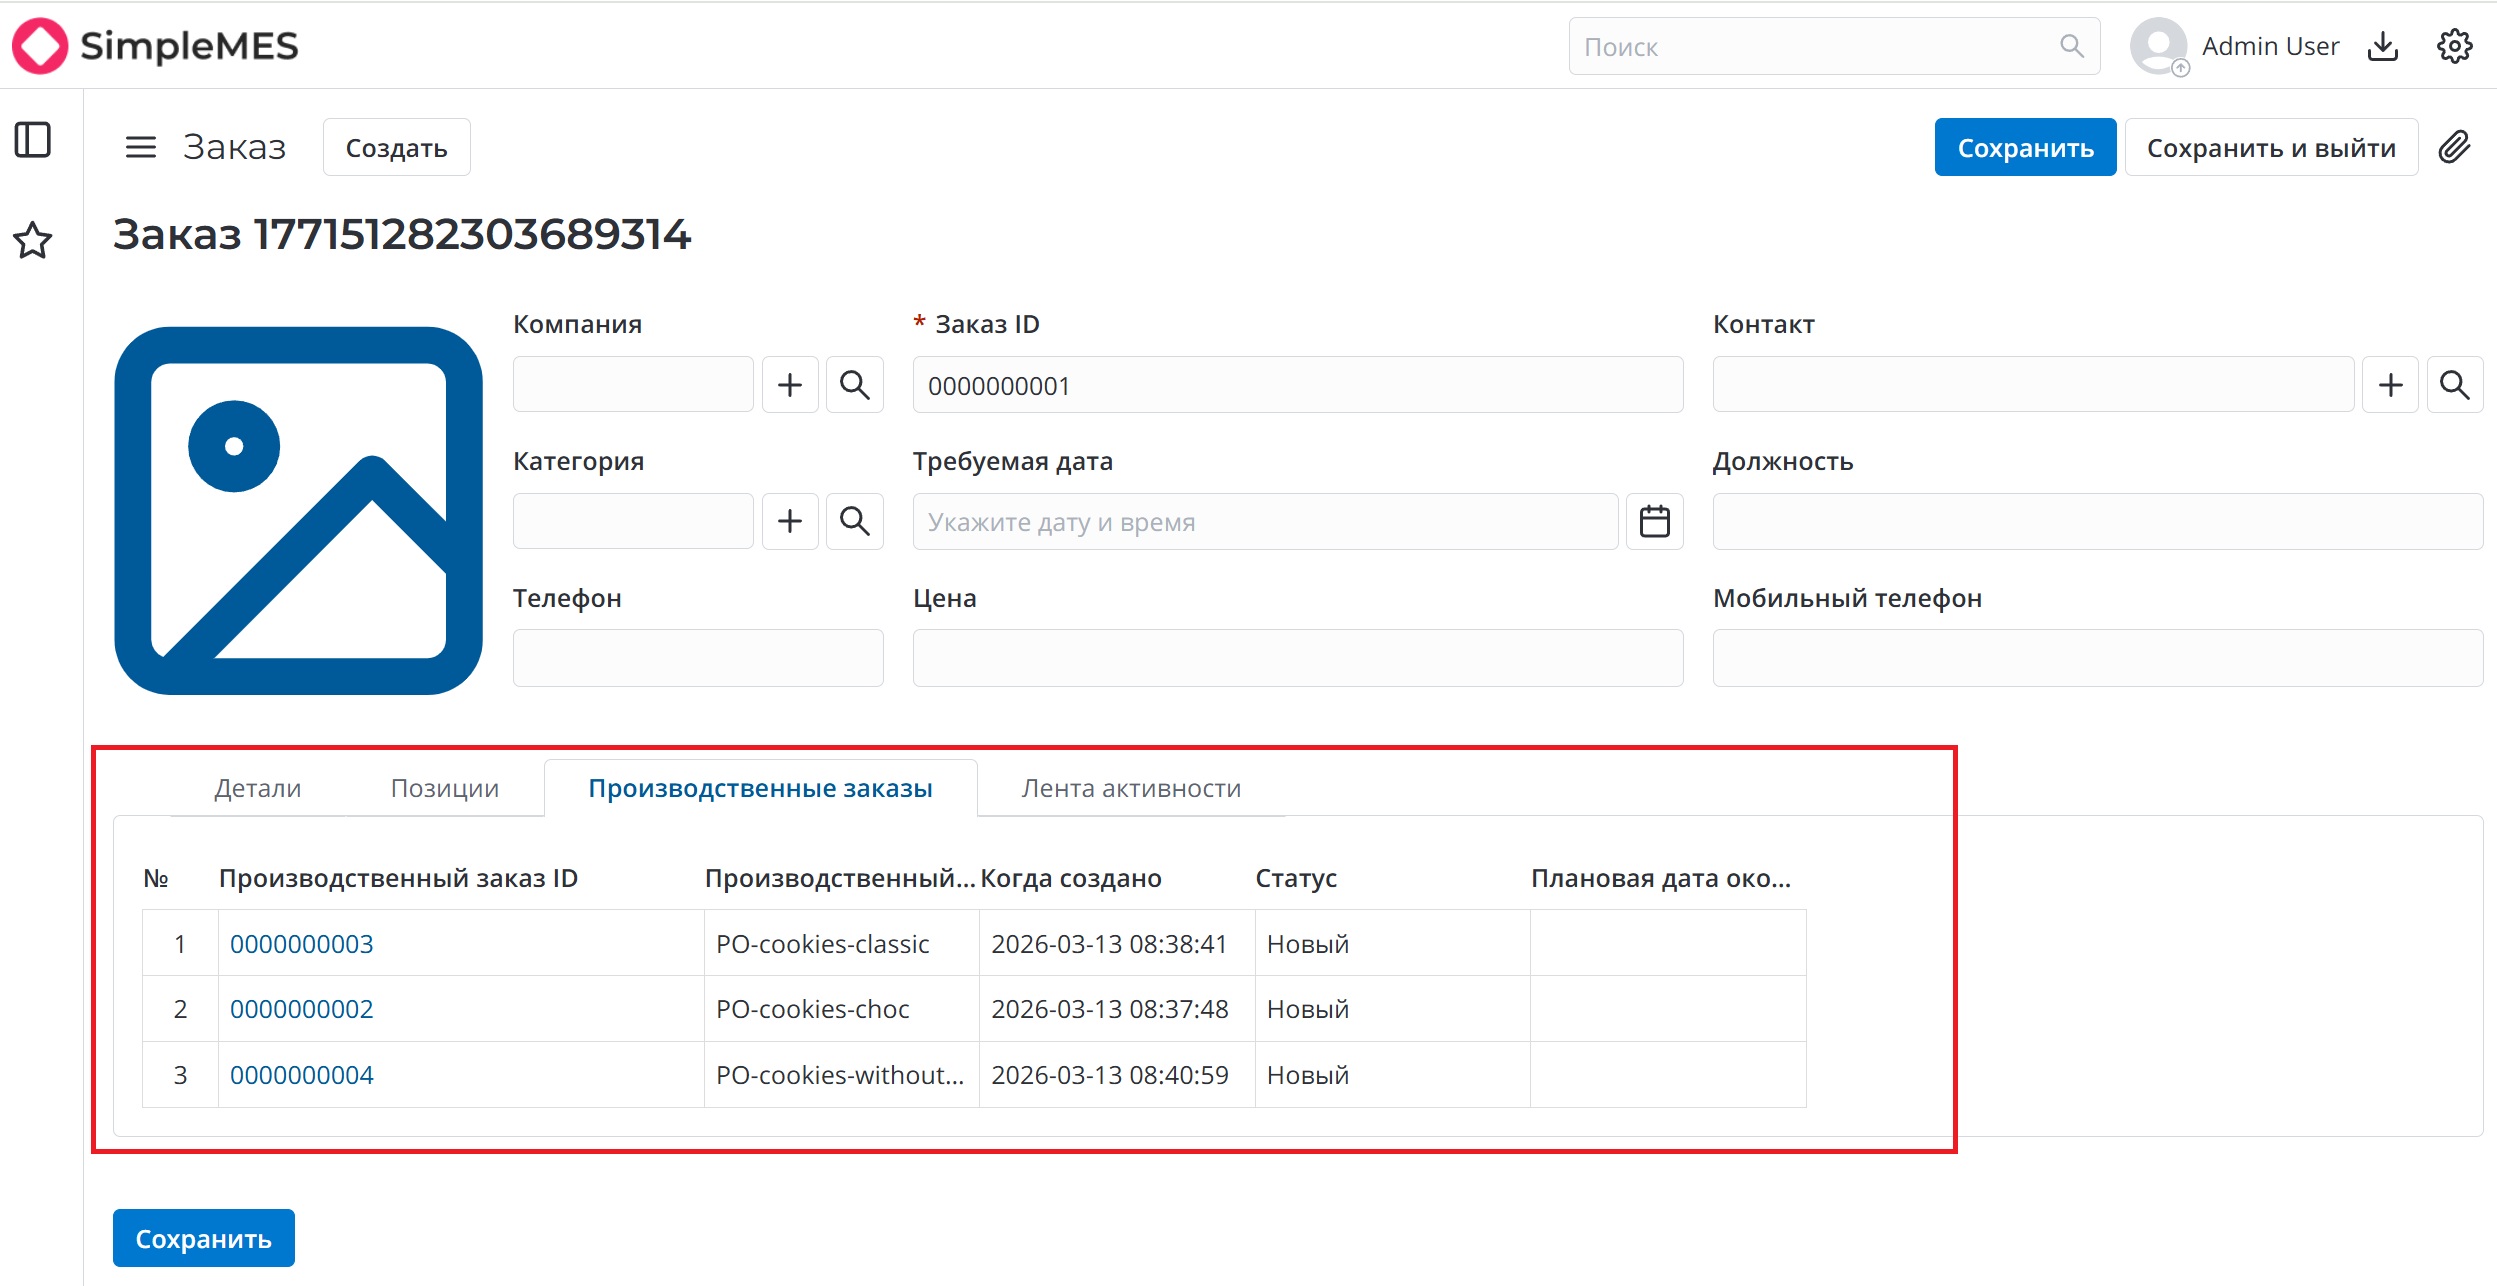Click the paperclip attachments icon
The width and height of the screenshot is (2497, 1286).
coord(2454,147)
